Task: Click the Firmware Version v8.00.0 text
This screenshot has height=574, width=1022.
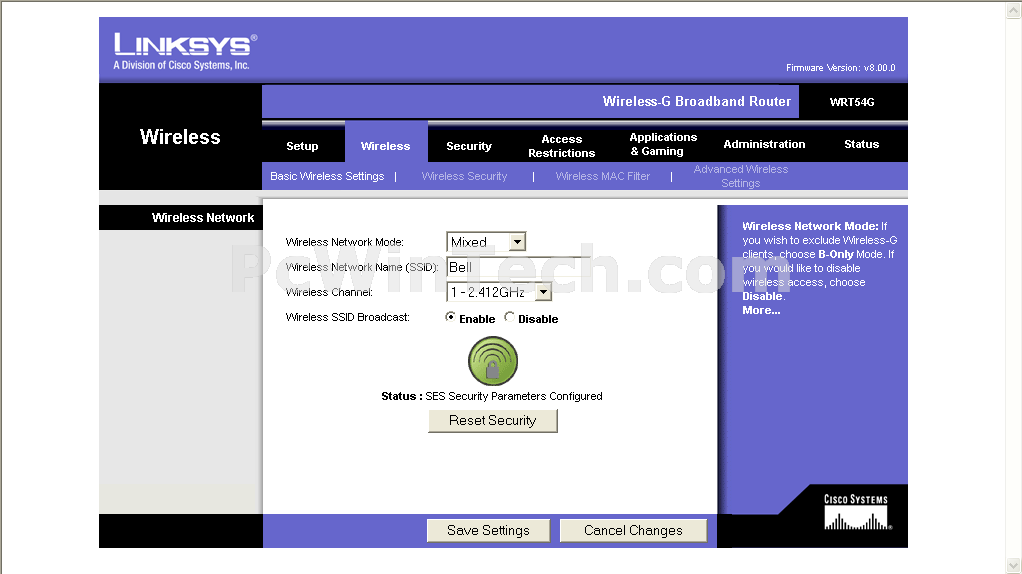Action: pos(840,68)
